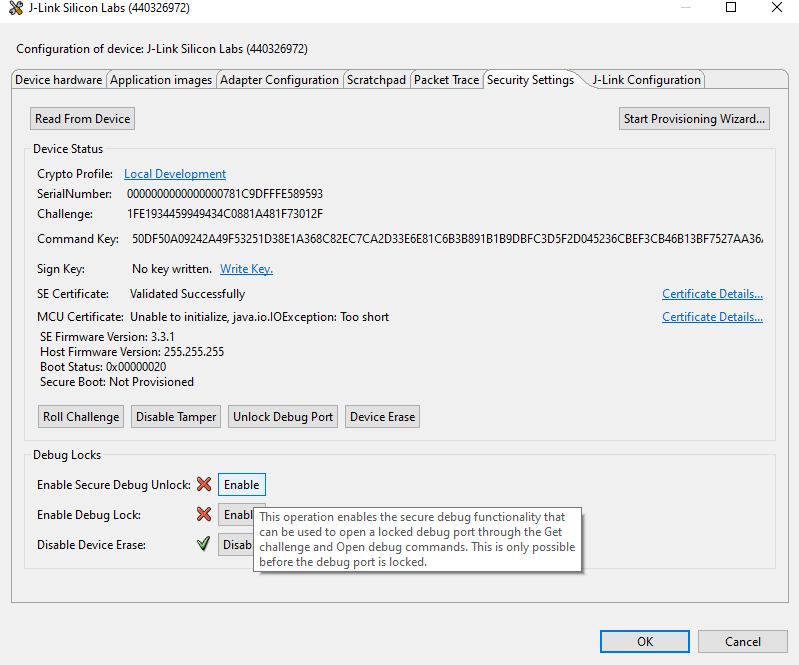Open SE Certificate Details link

coord(712,294)
